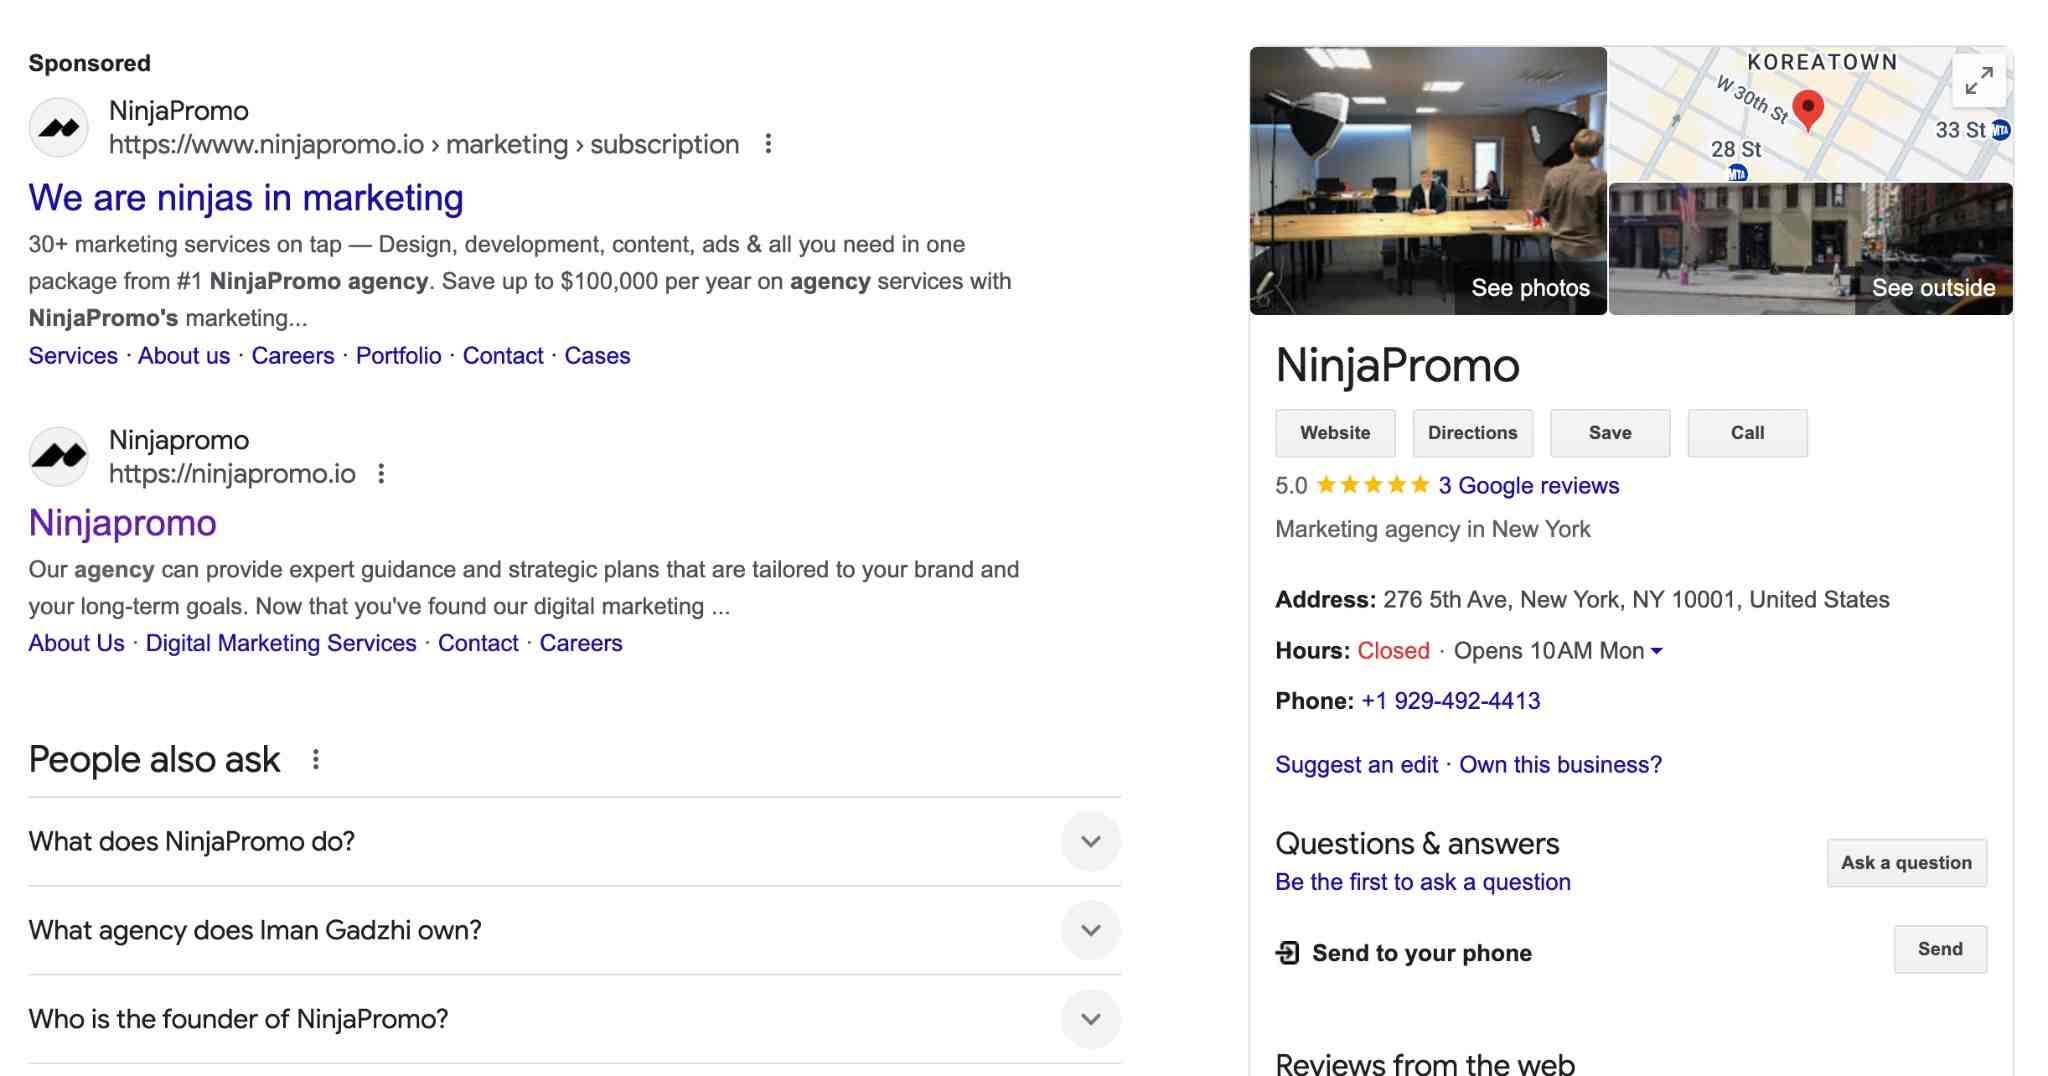Open Digital Marketing Services sitelink

click(281, 643)
